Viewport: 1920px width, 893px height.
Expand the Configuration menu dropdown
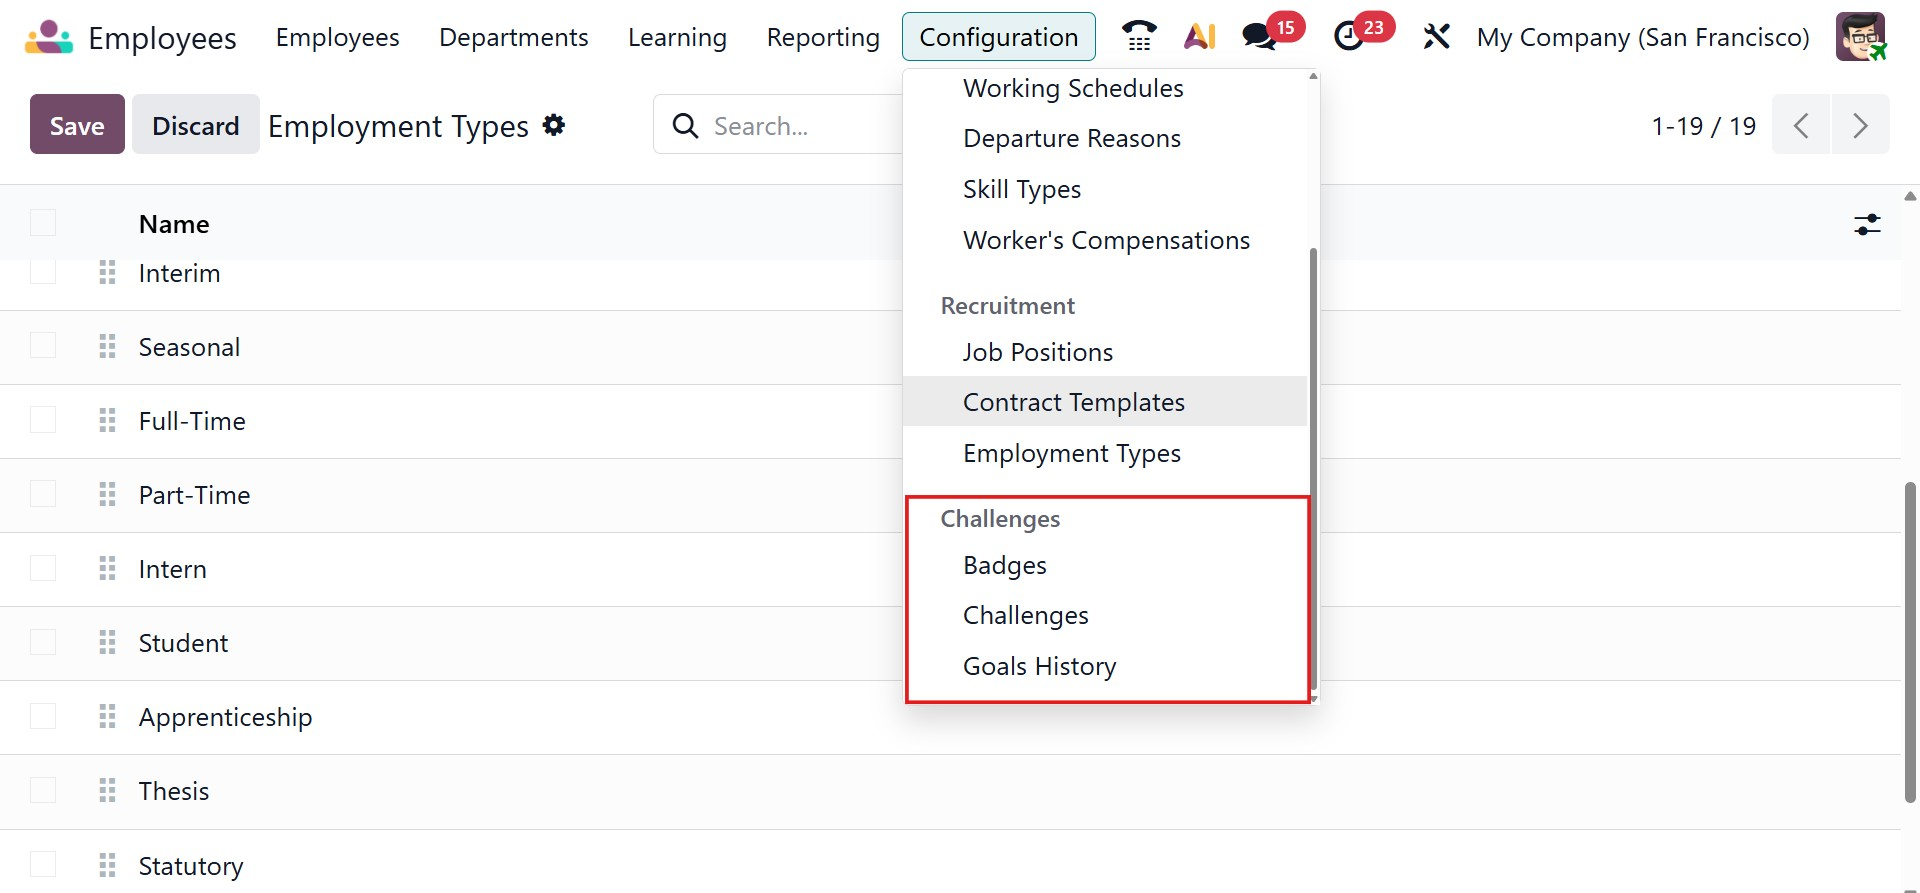[x=998, y=37]
